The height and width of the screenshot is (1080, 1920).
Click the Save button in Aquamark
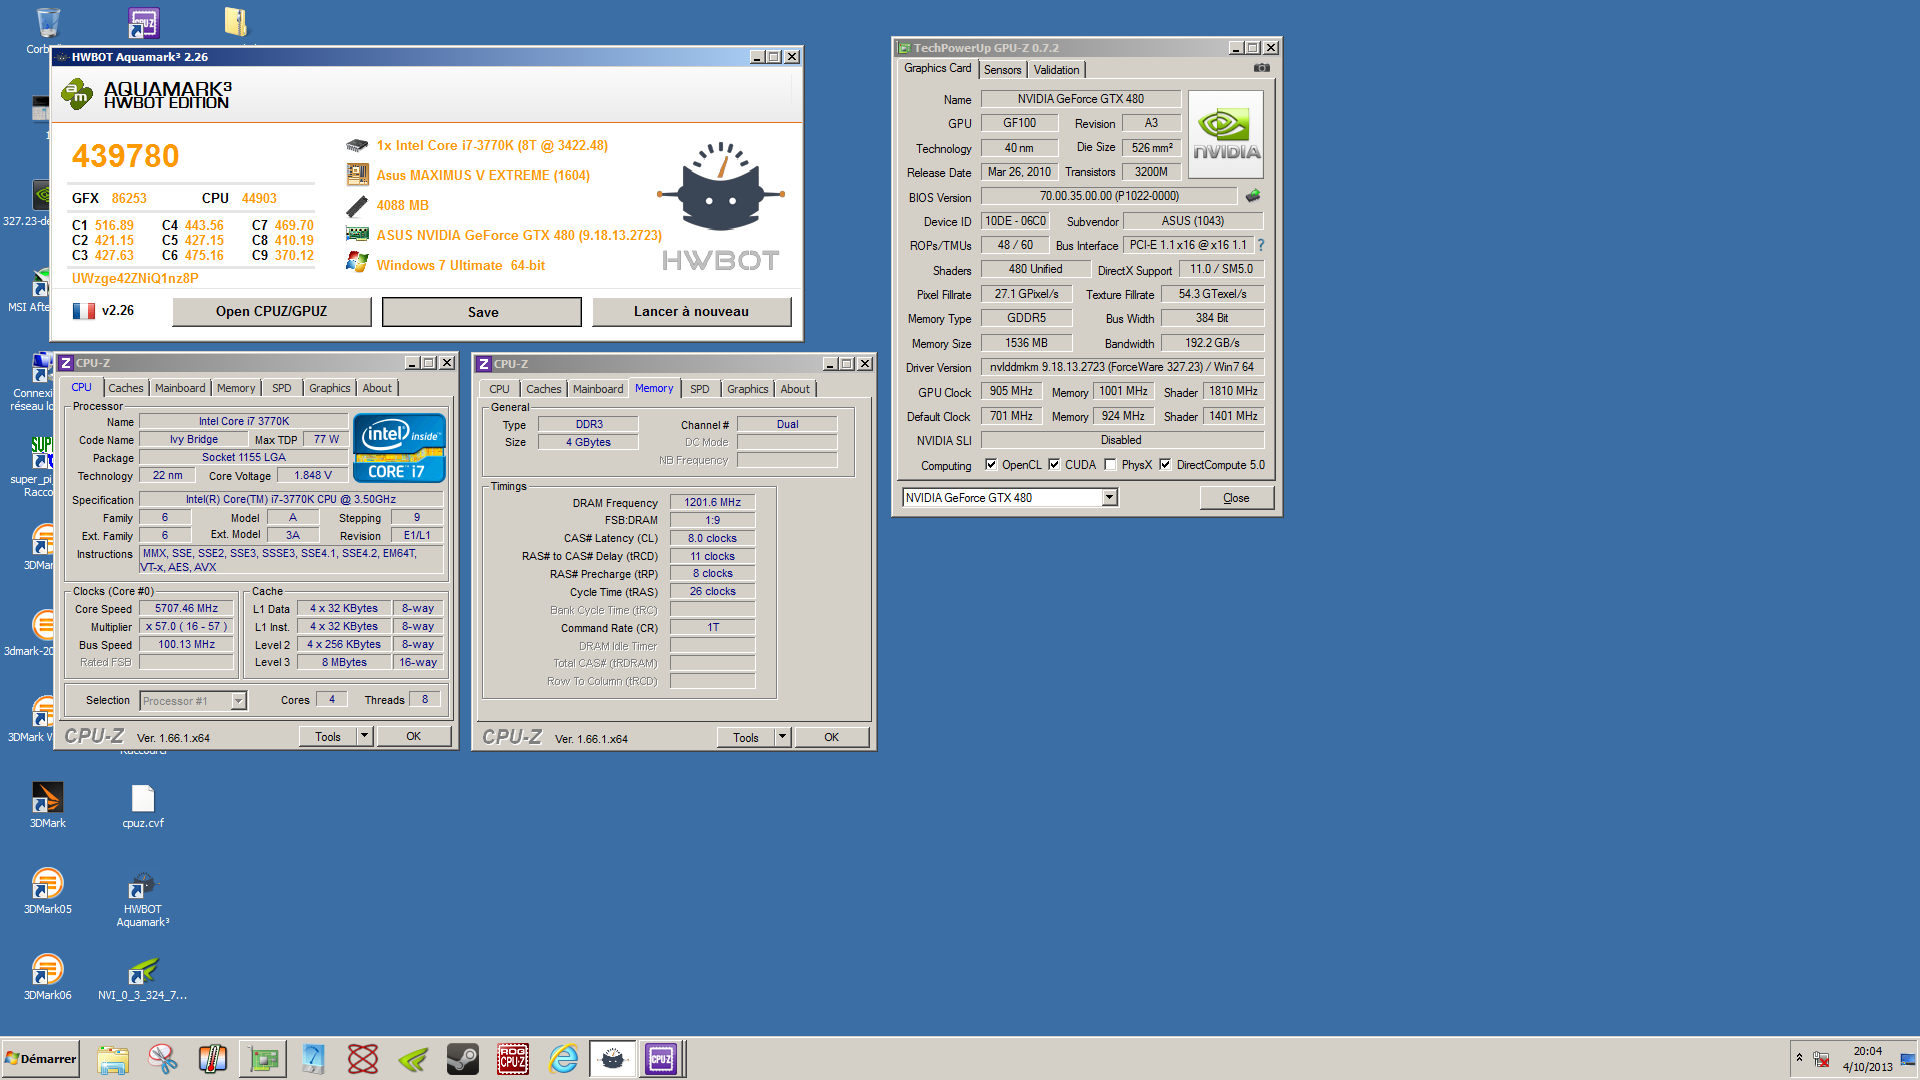point(482,312)
